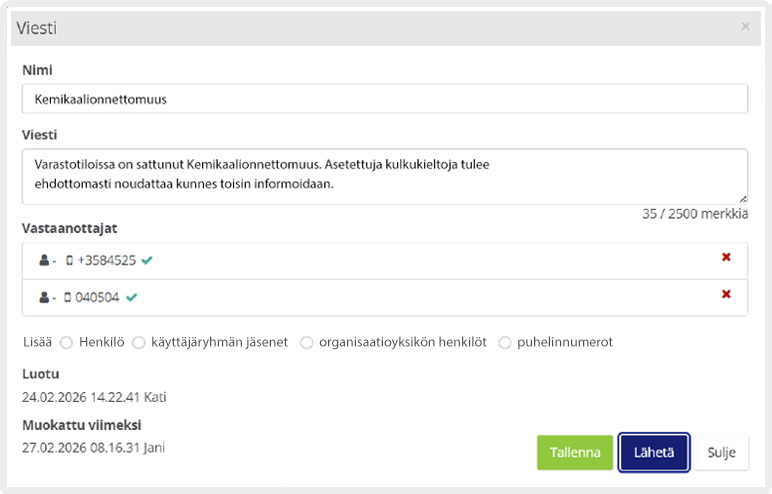This screenshot has width=772, height=494.
Task: Click green checkmark beside +3584525
Action: (147, 260)
